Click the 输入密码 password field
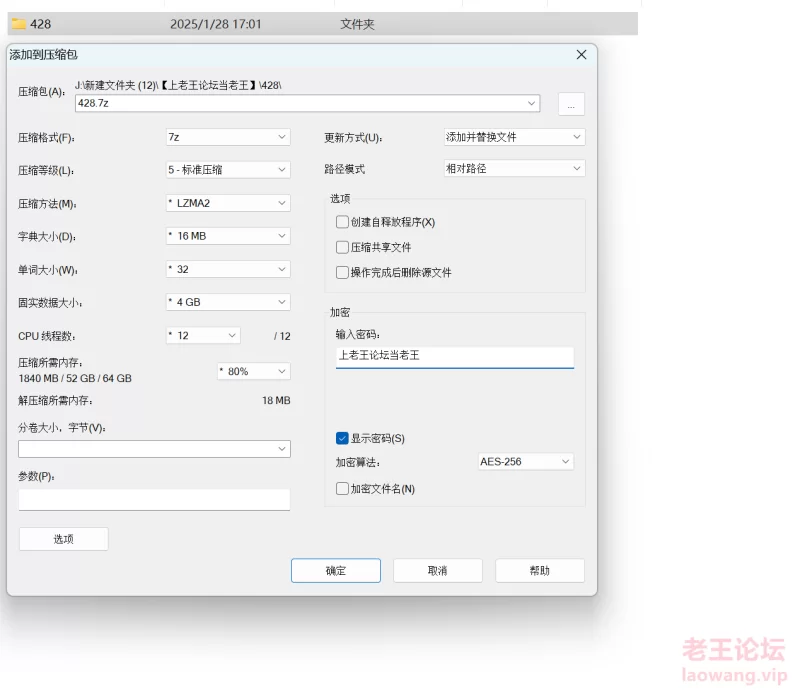 tap(455, 357)
